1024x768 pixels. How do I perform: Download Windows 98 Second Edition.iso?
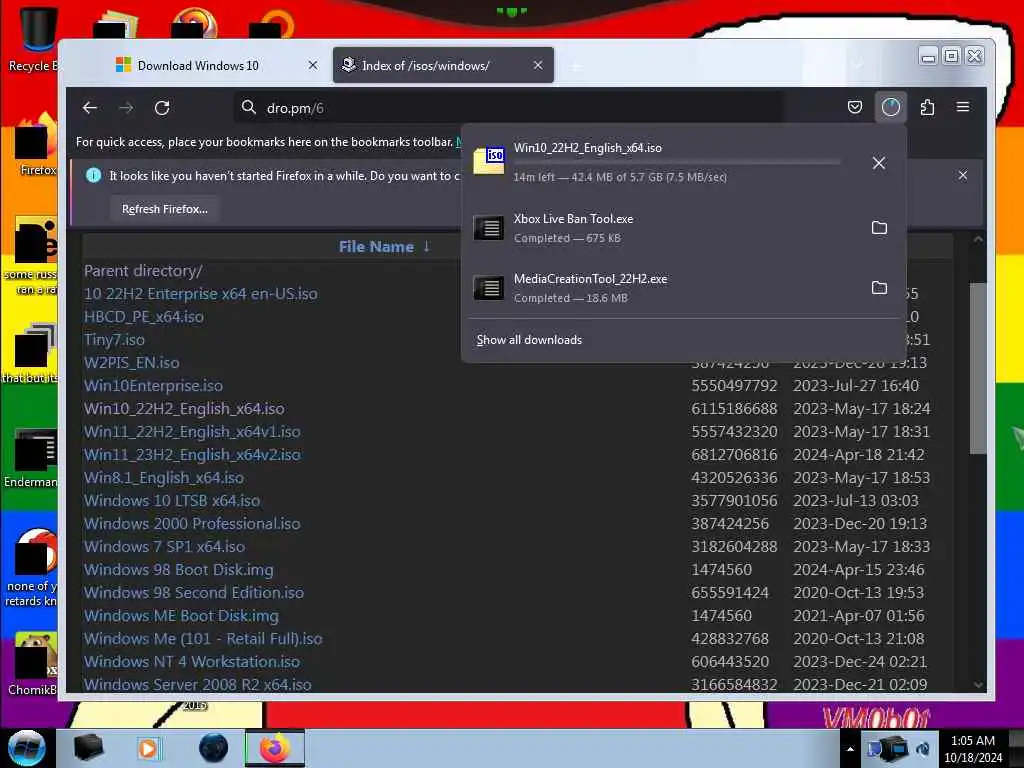[193, 593]
